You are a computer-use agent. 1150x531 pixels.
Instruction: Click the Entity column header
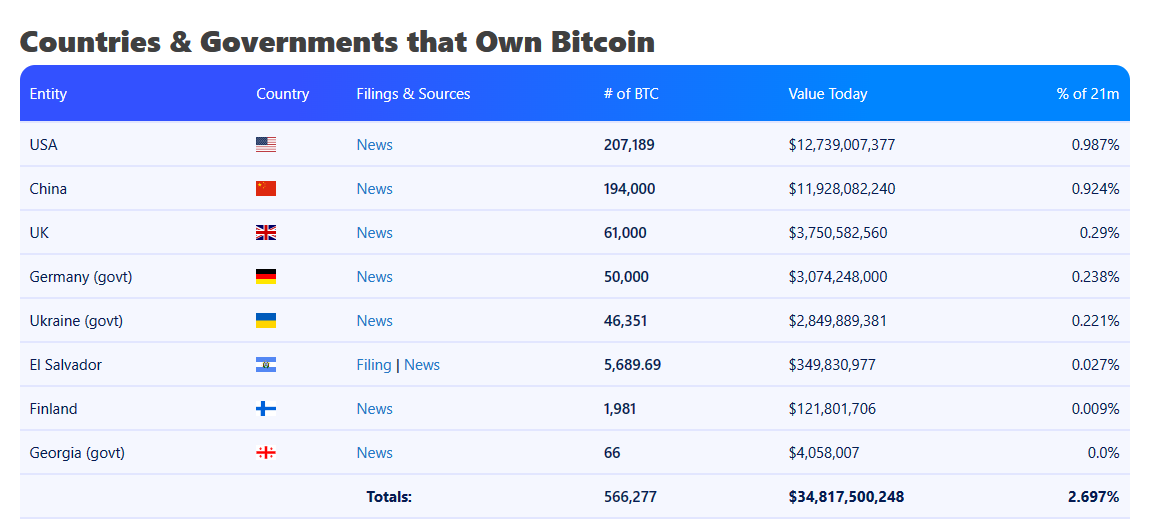[48, 94]
